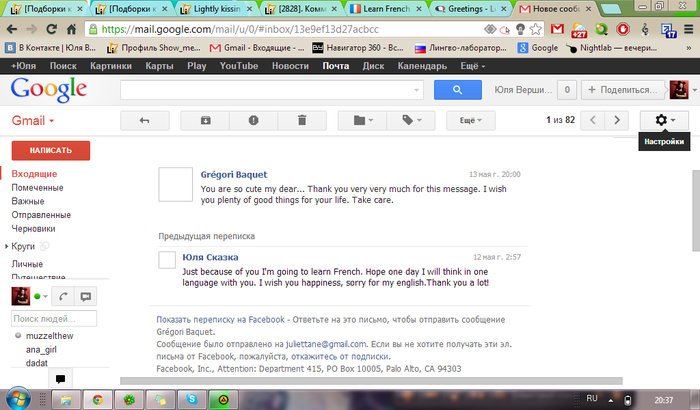Click the notifications counter showing 0
Viewport: 700px width, 410px height.
coord(567,90)
